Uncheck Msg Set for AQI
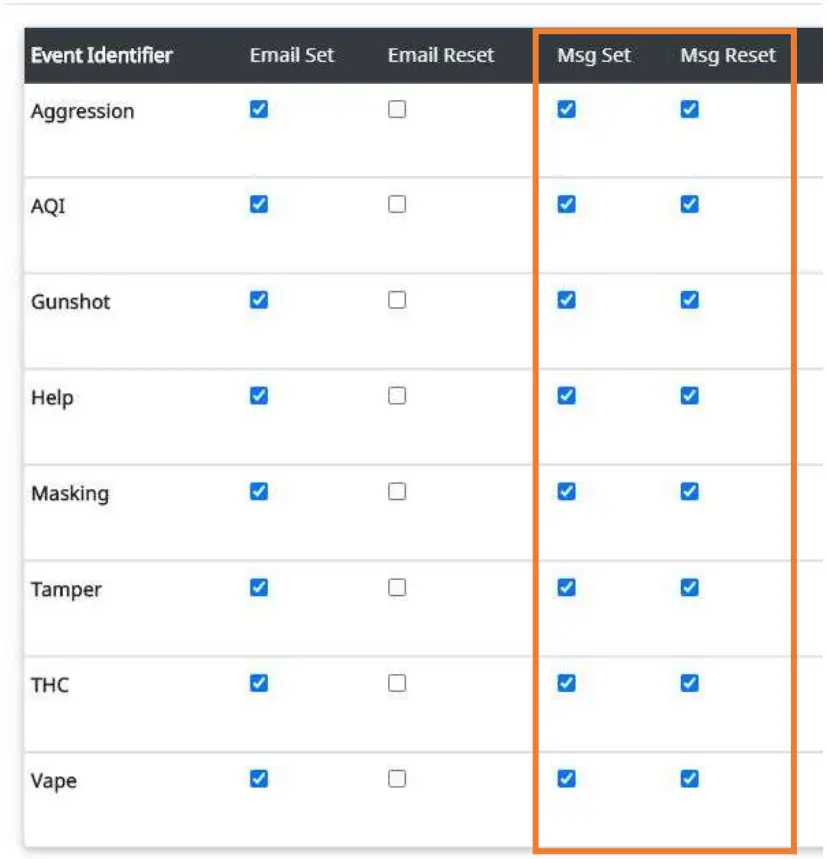The height and width of the screenshot is (859, 827). pos(566,205)
